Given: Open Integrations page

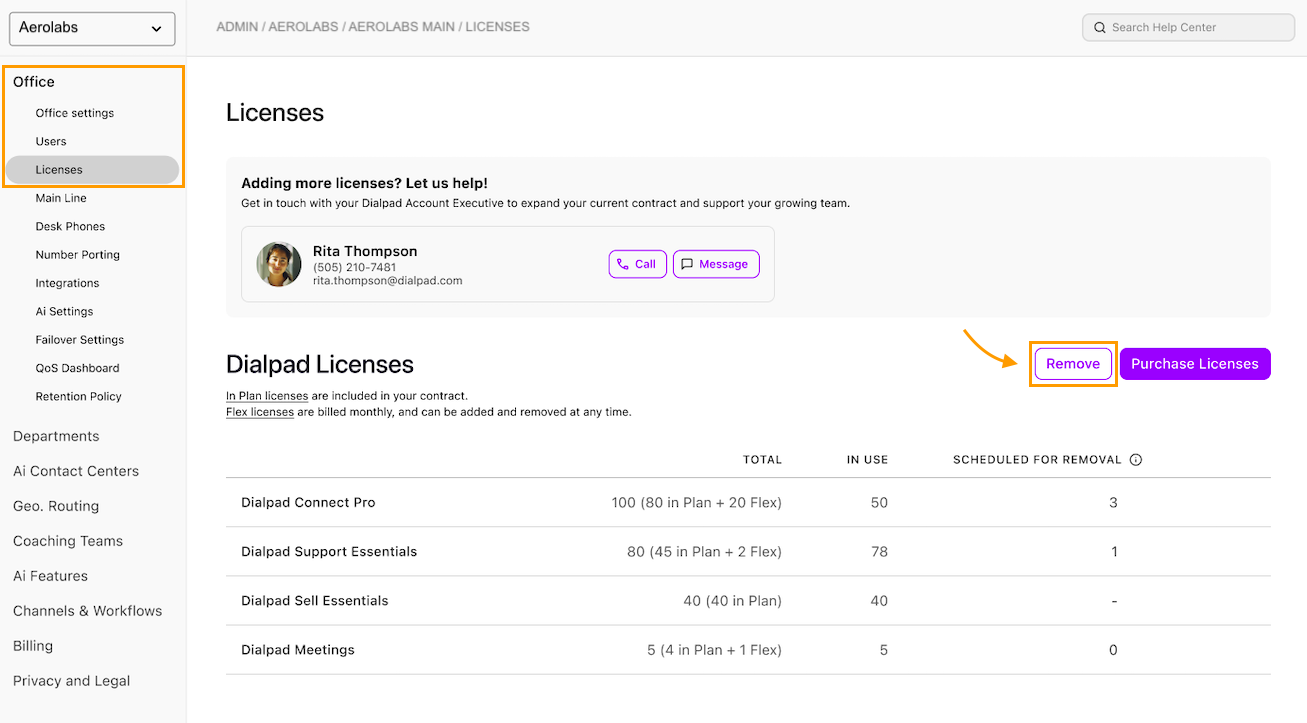Looking at the screenshot, I should pyautogui.click(x=67, y=283).
